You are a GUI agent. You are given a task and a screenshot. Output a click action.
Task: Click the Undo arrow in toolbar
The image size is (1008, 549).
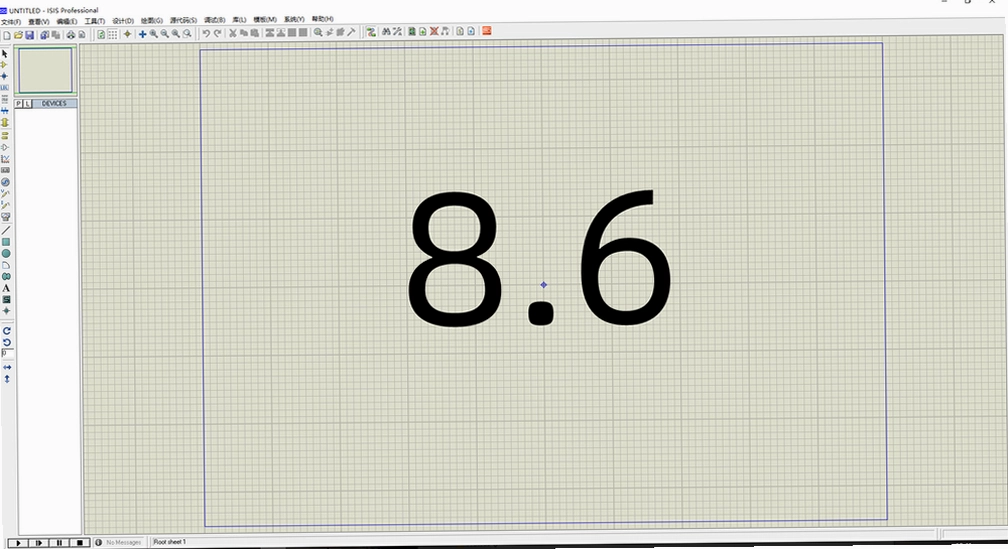206,33
